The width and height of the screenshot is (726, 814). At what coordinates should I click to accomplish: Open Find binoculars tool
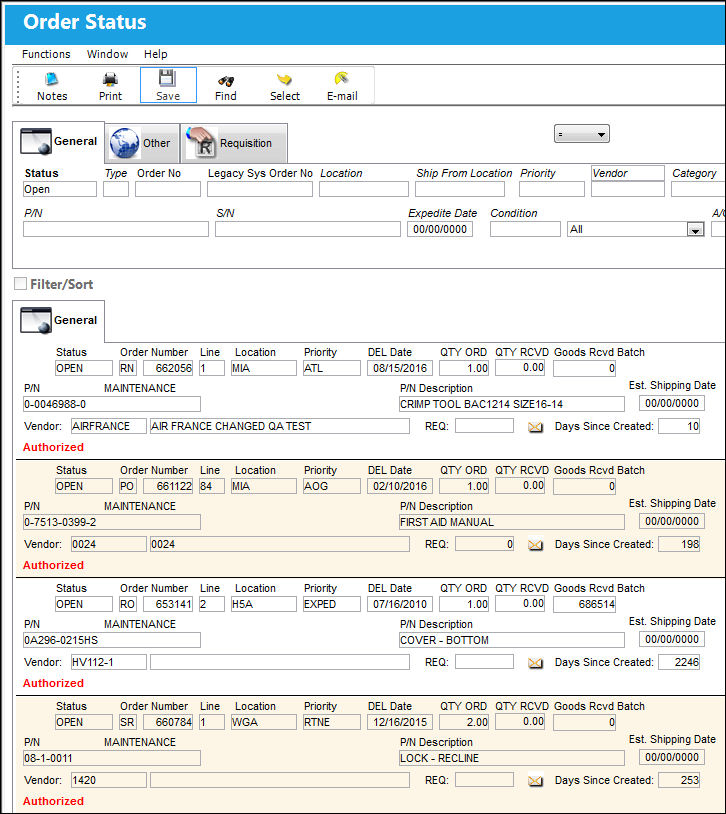click(x=225, y=86)
